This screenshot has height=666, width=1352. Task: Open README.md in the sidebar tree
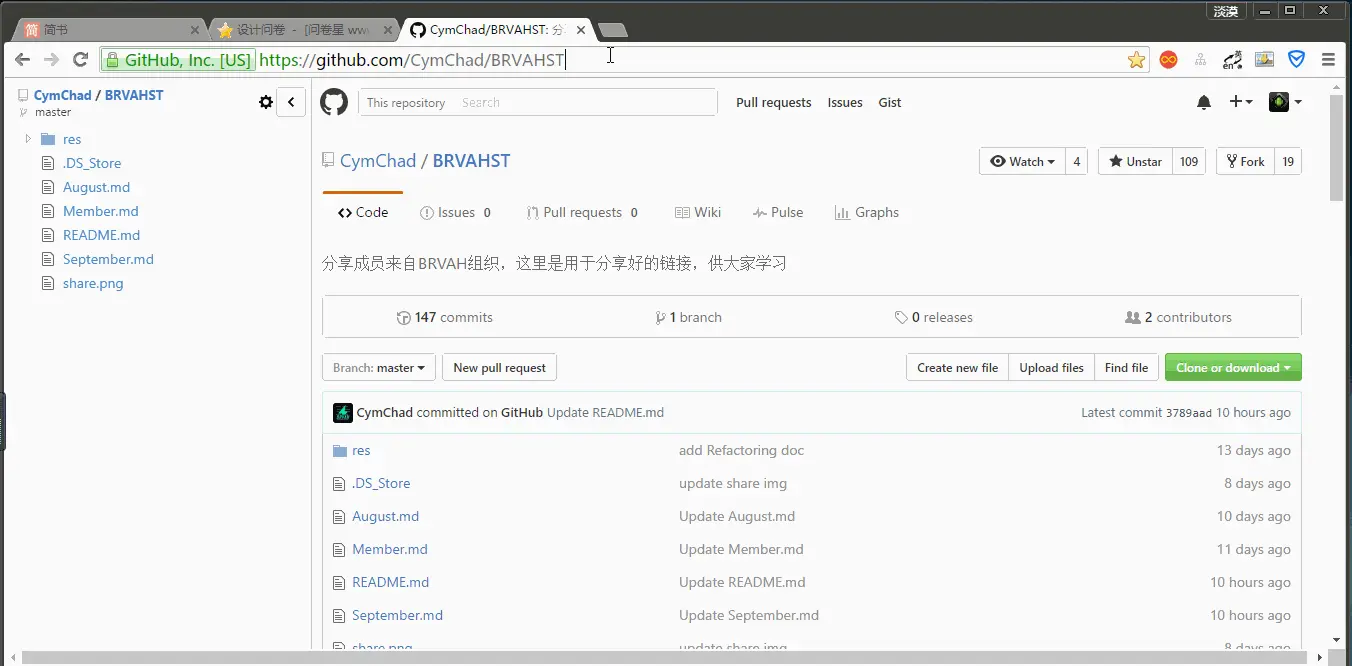pyautogui.click(x=101, y=235)
